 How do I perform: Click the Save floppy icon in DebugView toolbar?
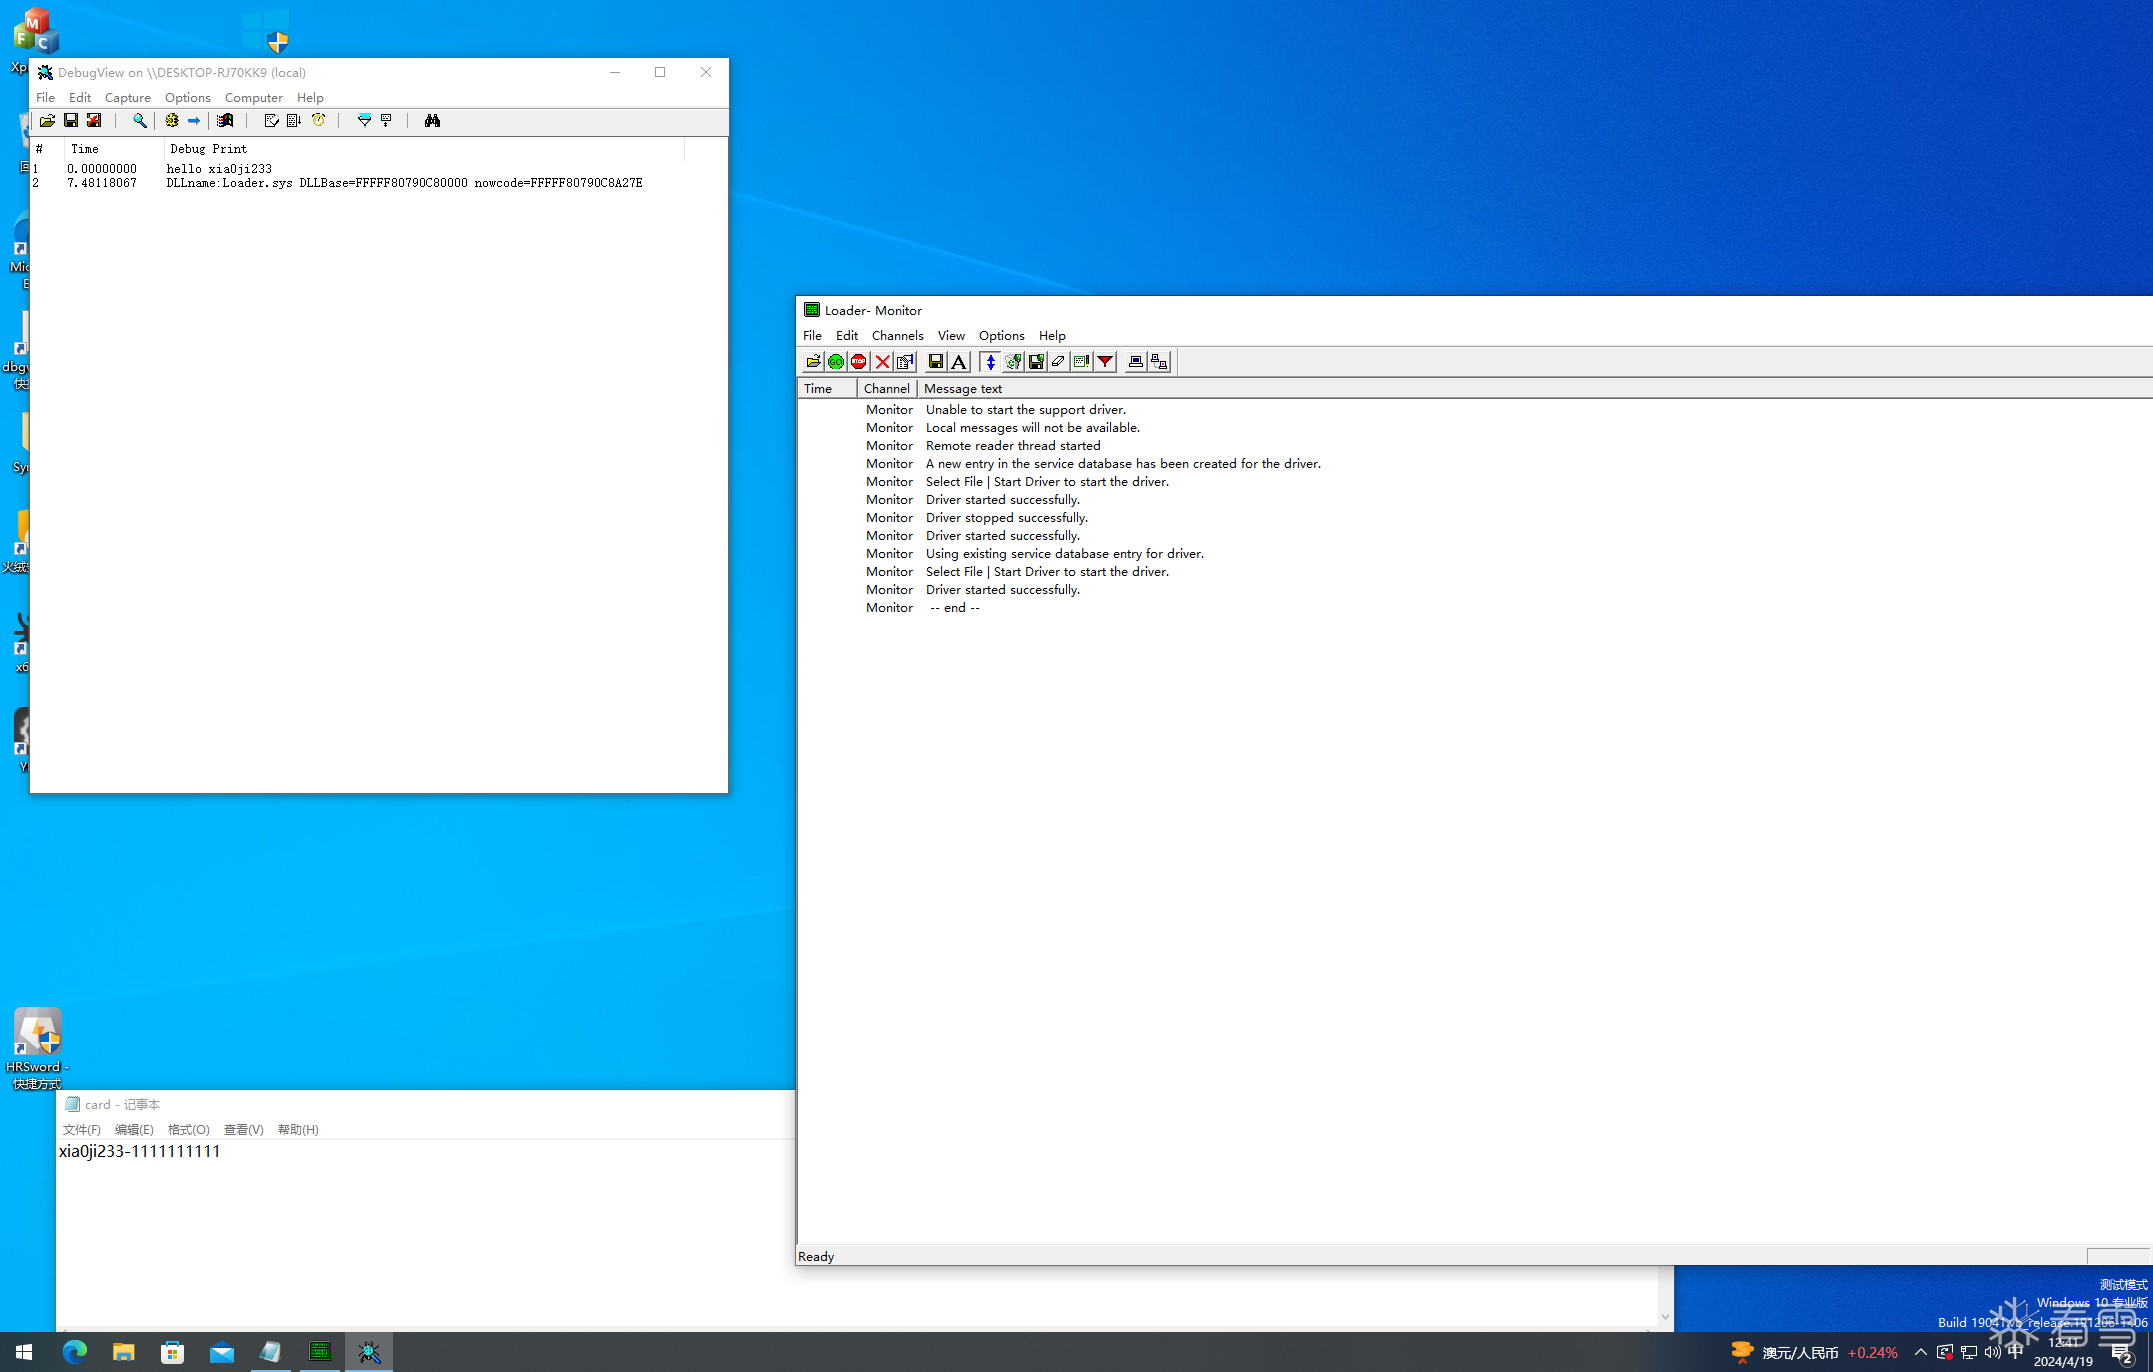[x=71, y=121]
